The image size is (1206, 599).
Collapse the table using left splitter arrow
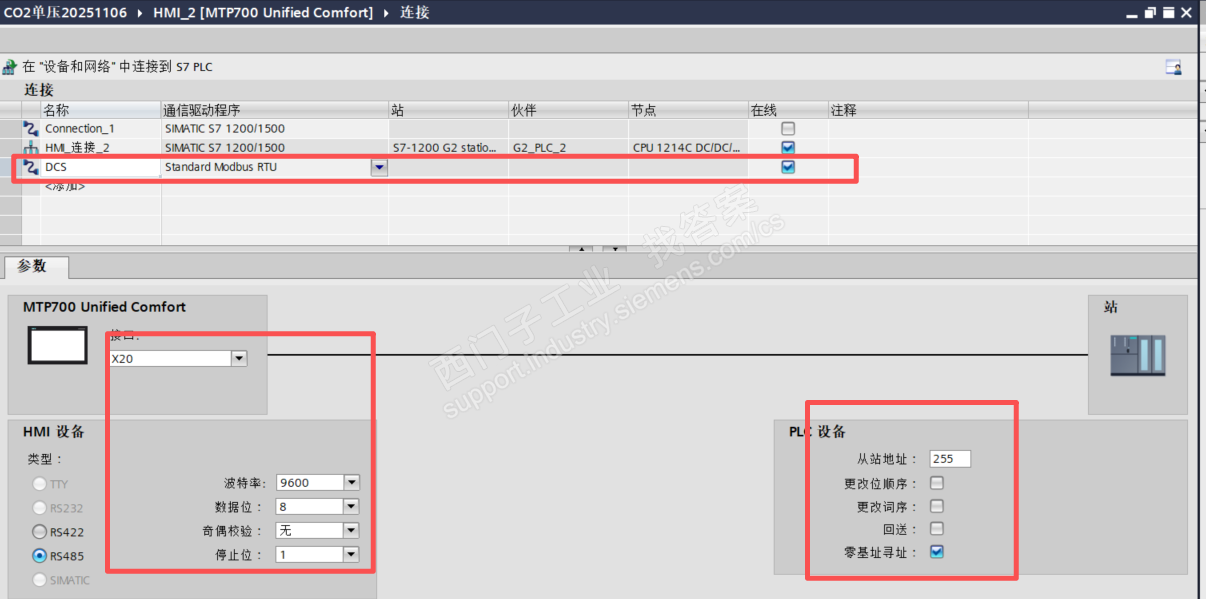(x=580, y=249)
